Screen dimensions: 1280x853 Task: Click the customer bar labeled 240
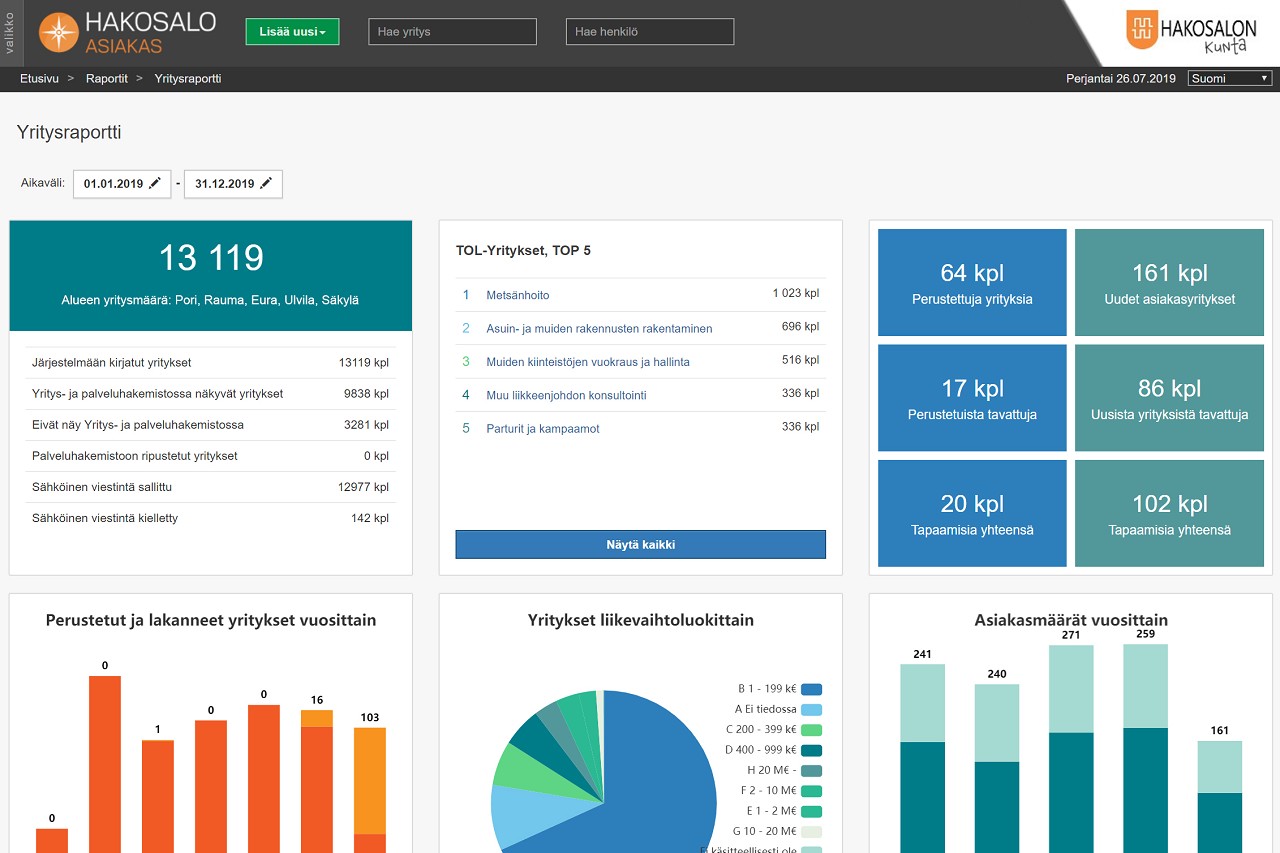(997, 768)
